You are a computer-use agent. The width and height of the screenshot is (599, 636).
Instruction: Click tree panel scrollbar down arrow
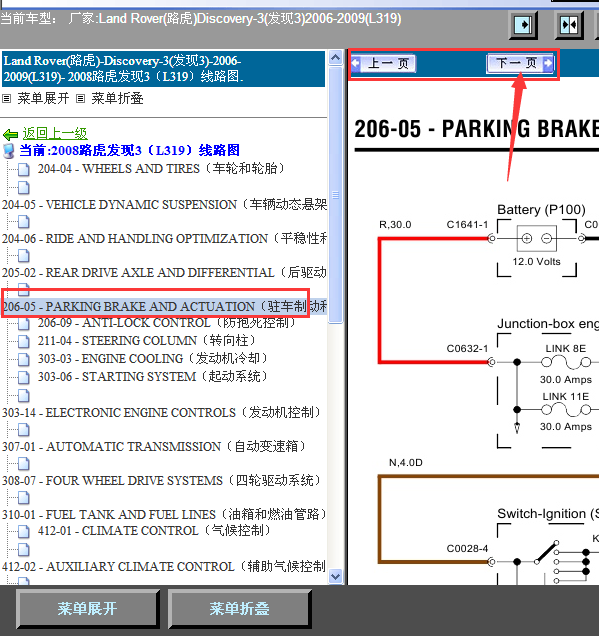tap(335, 576)
